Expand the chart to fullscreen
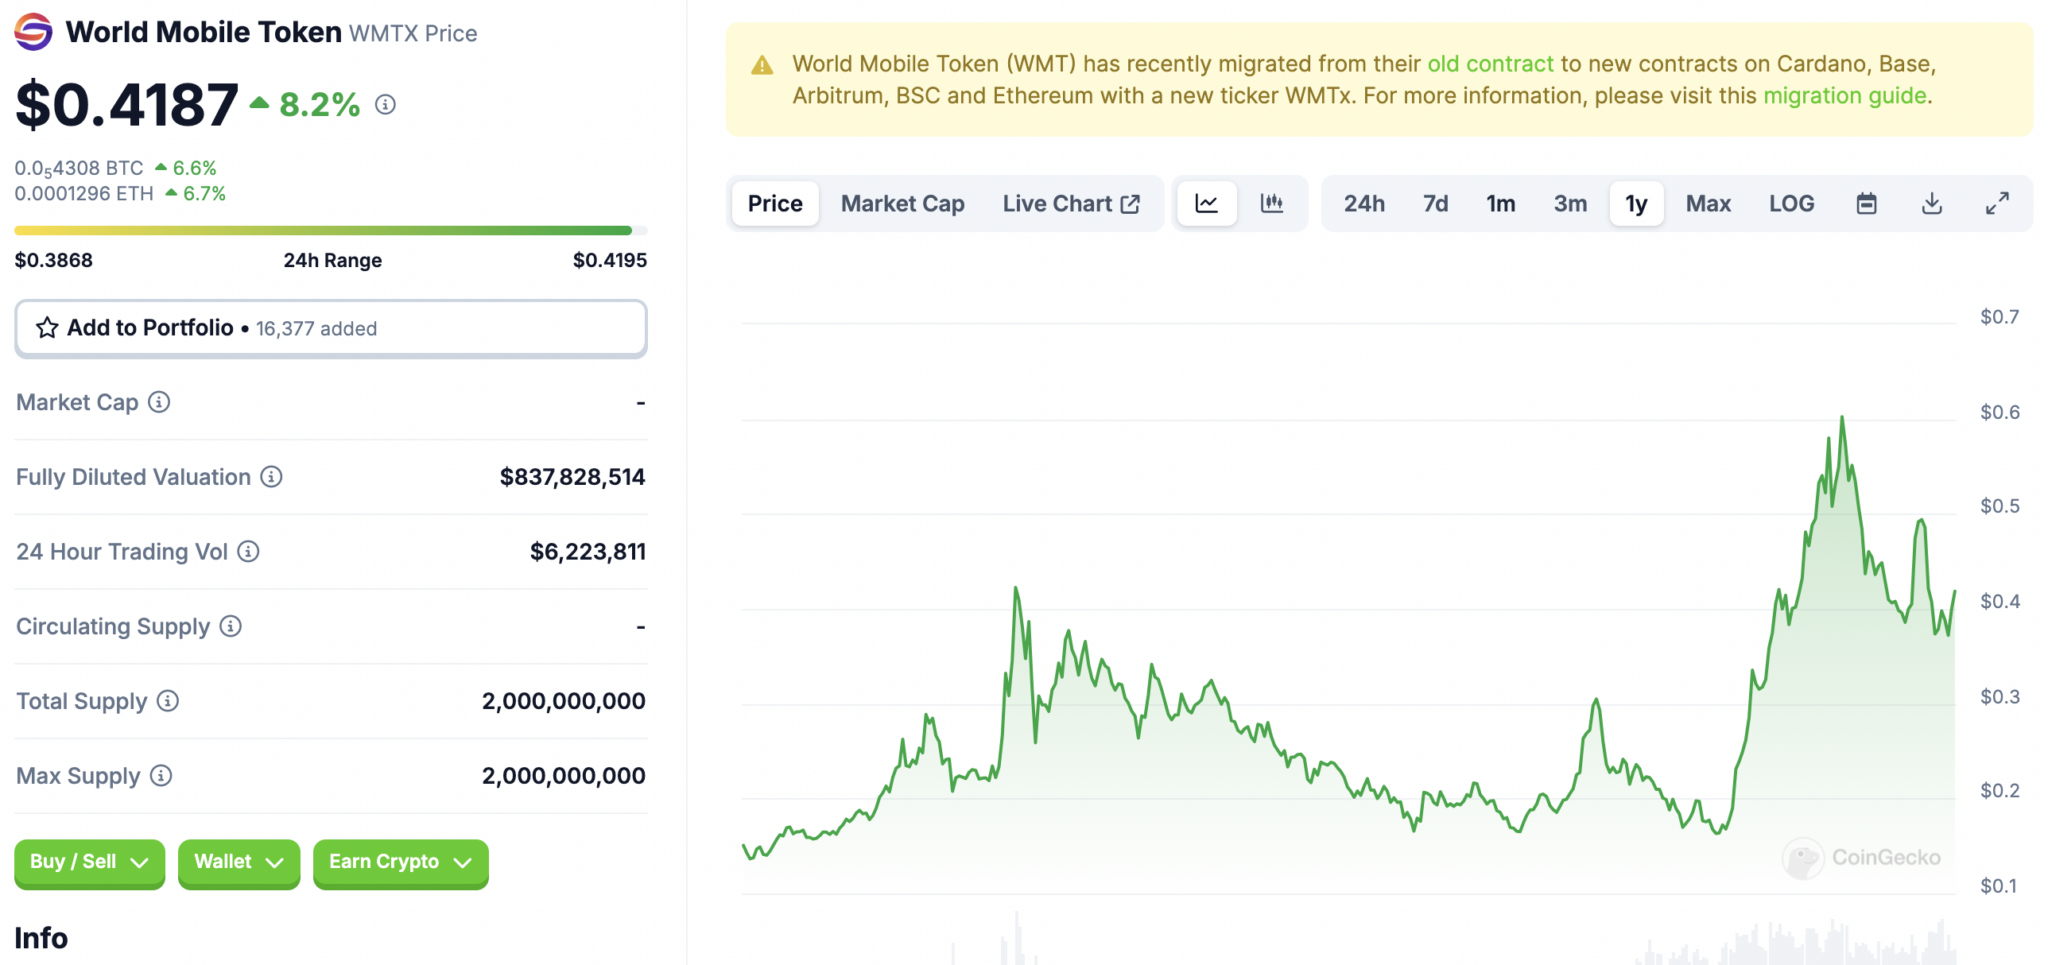This screenshot has width=2048, height=965. tap(1998, 203)
